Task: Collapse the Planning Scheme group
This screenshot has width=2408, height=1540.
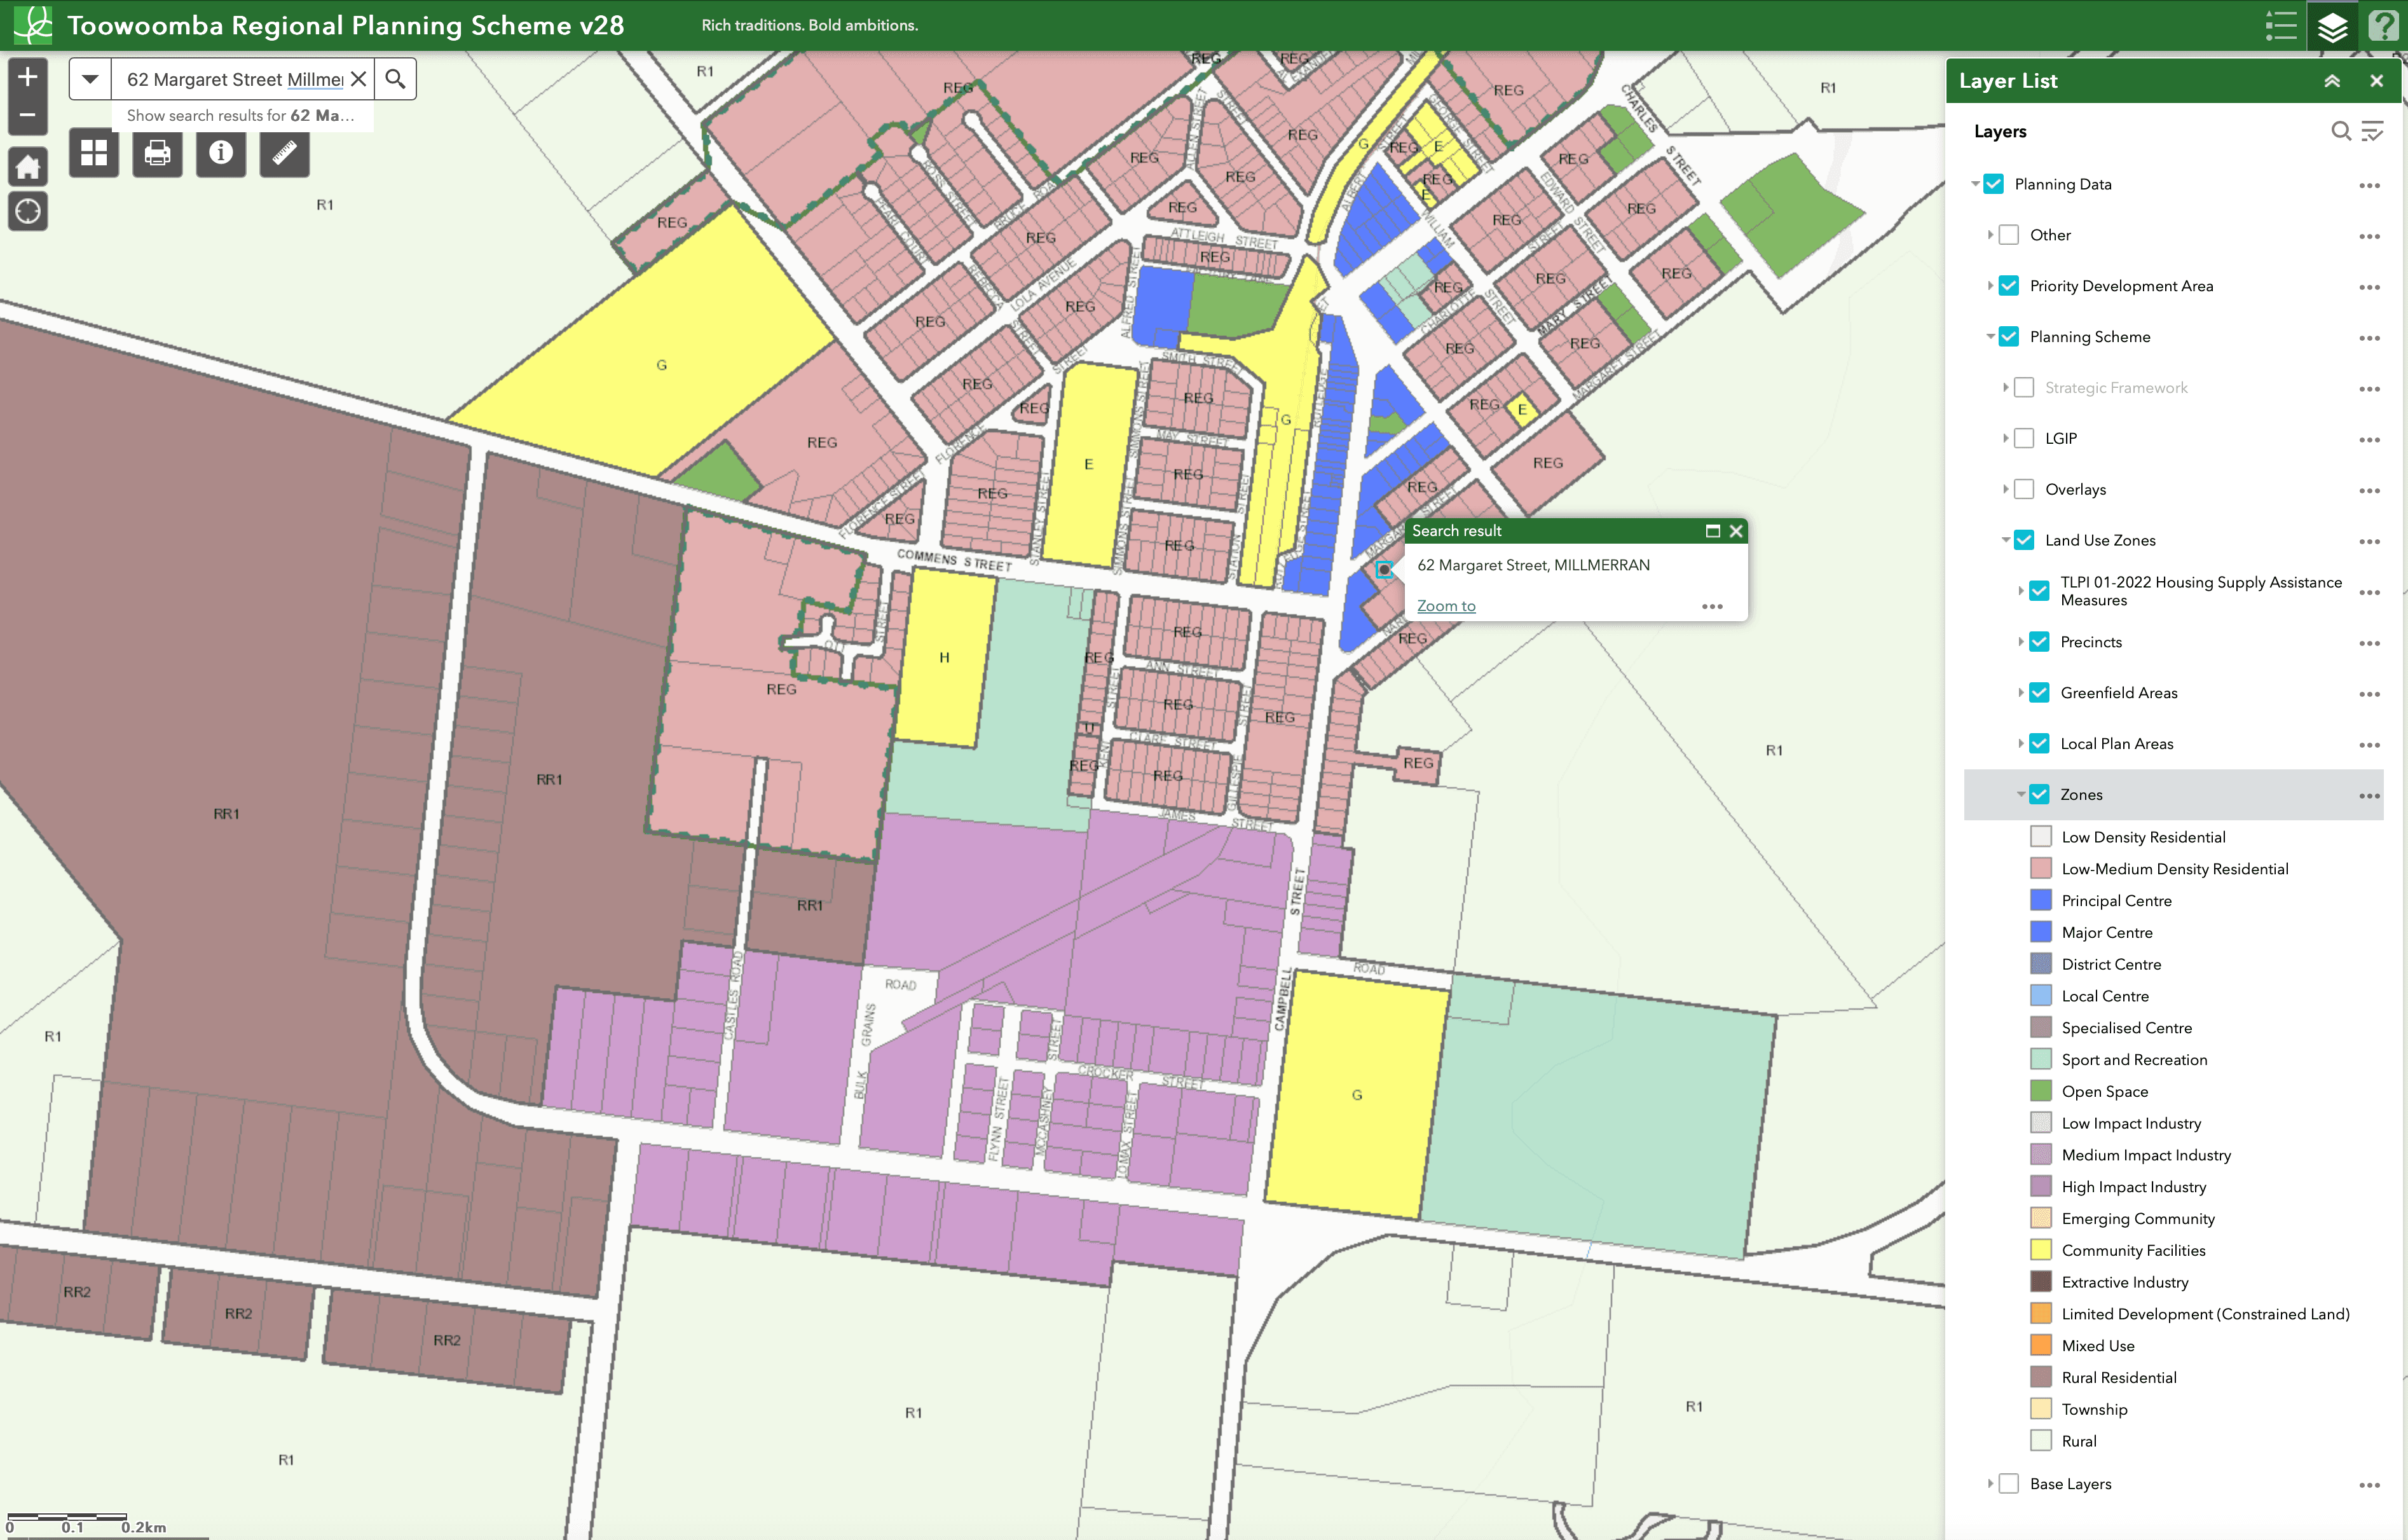Action: (x=1991, y=337)
